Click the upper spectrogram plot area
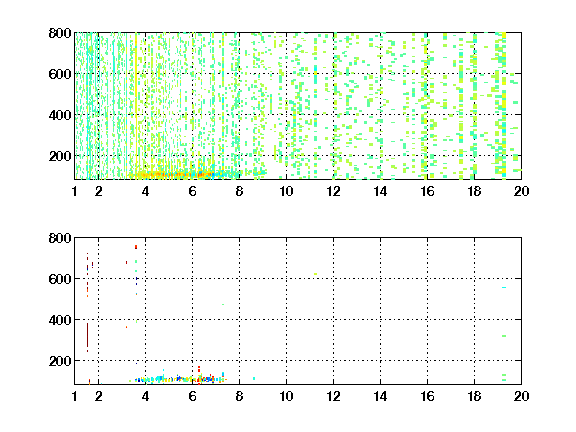The height and width of the screenshot is (432, 576). point(298,106)
